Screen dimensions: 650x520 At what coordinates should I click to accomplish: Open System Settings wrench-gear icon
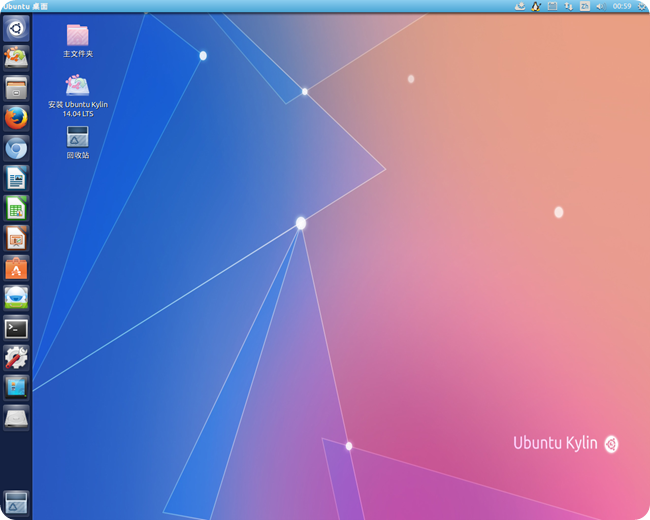(x=16, y=358)
